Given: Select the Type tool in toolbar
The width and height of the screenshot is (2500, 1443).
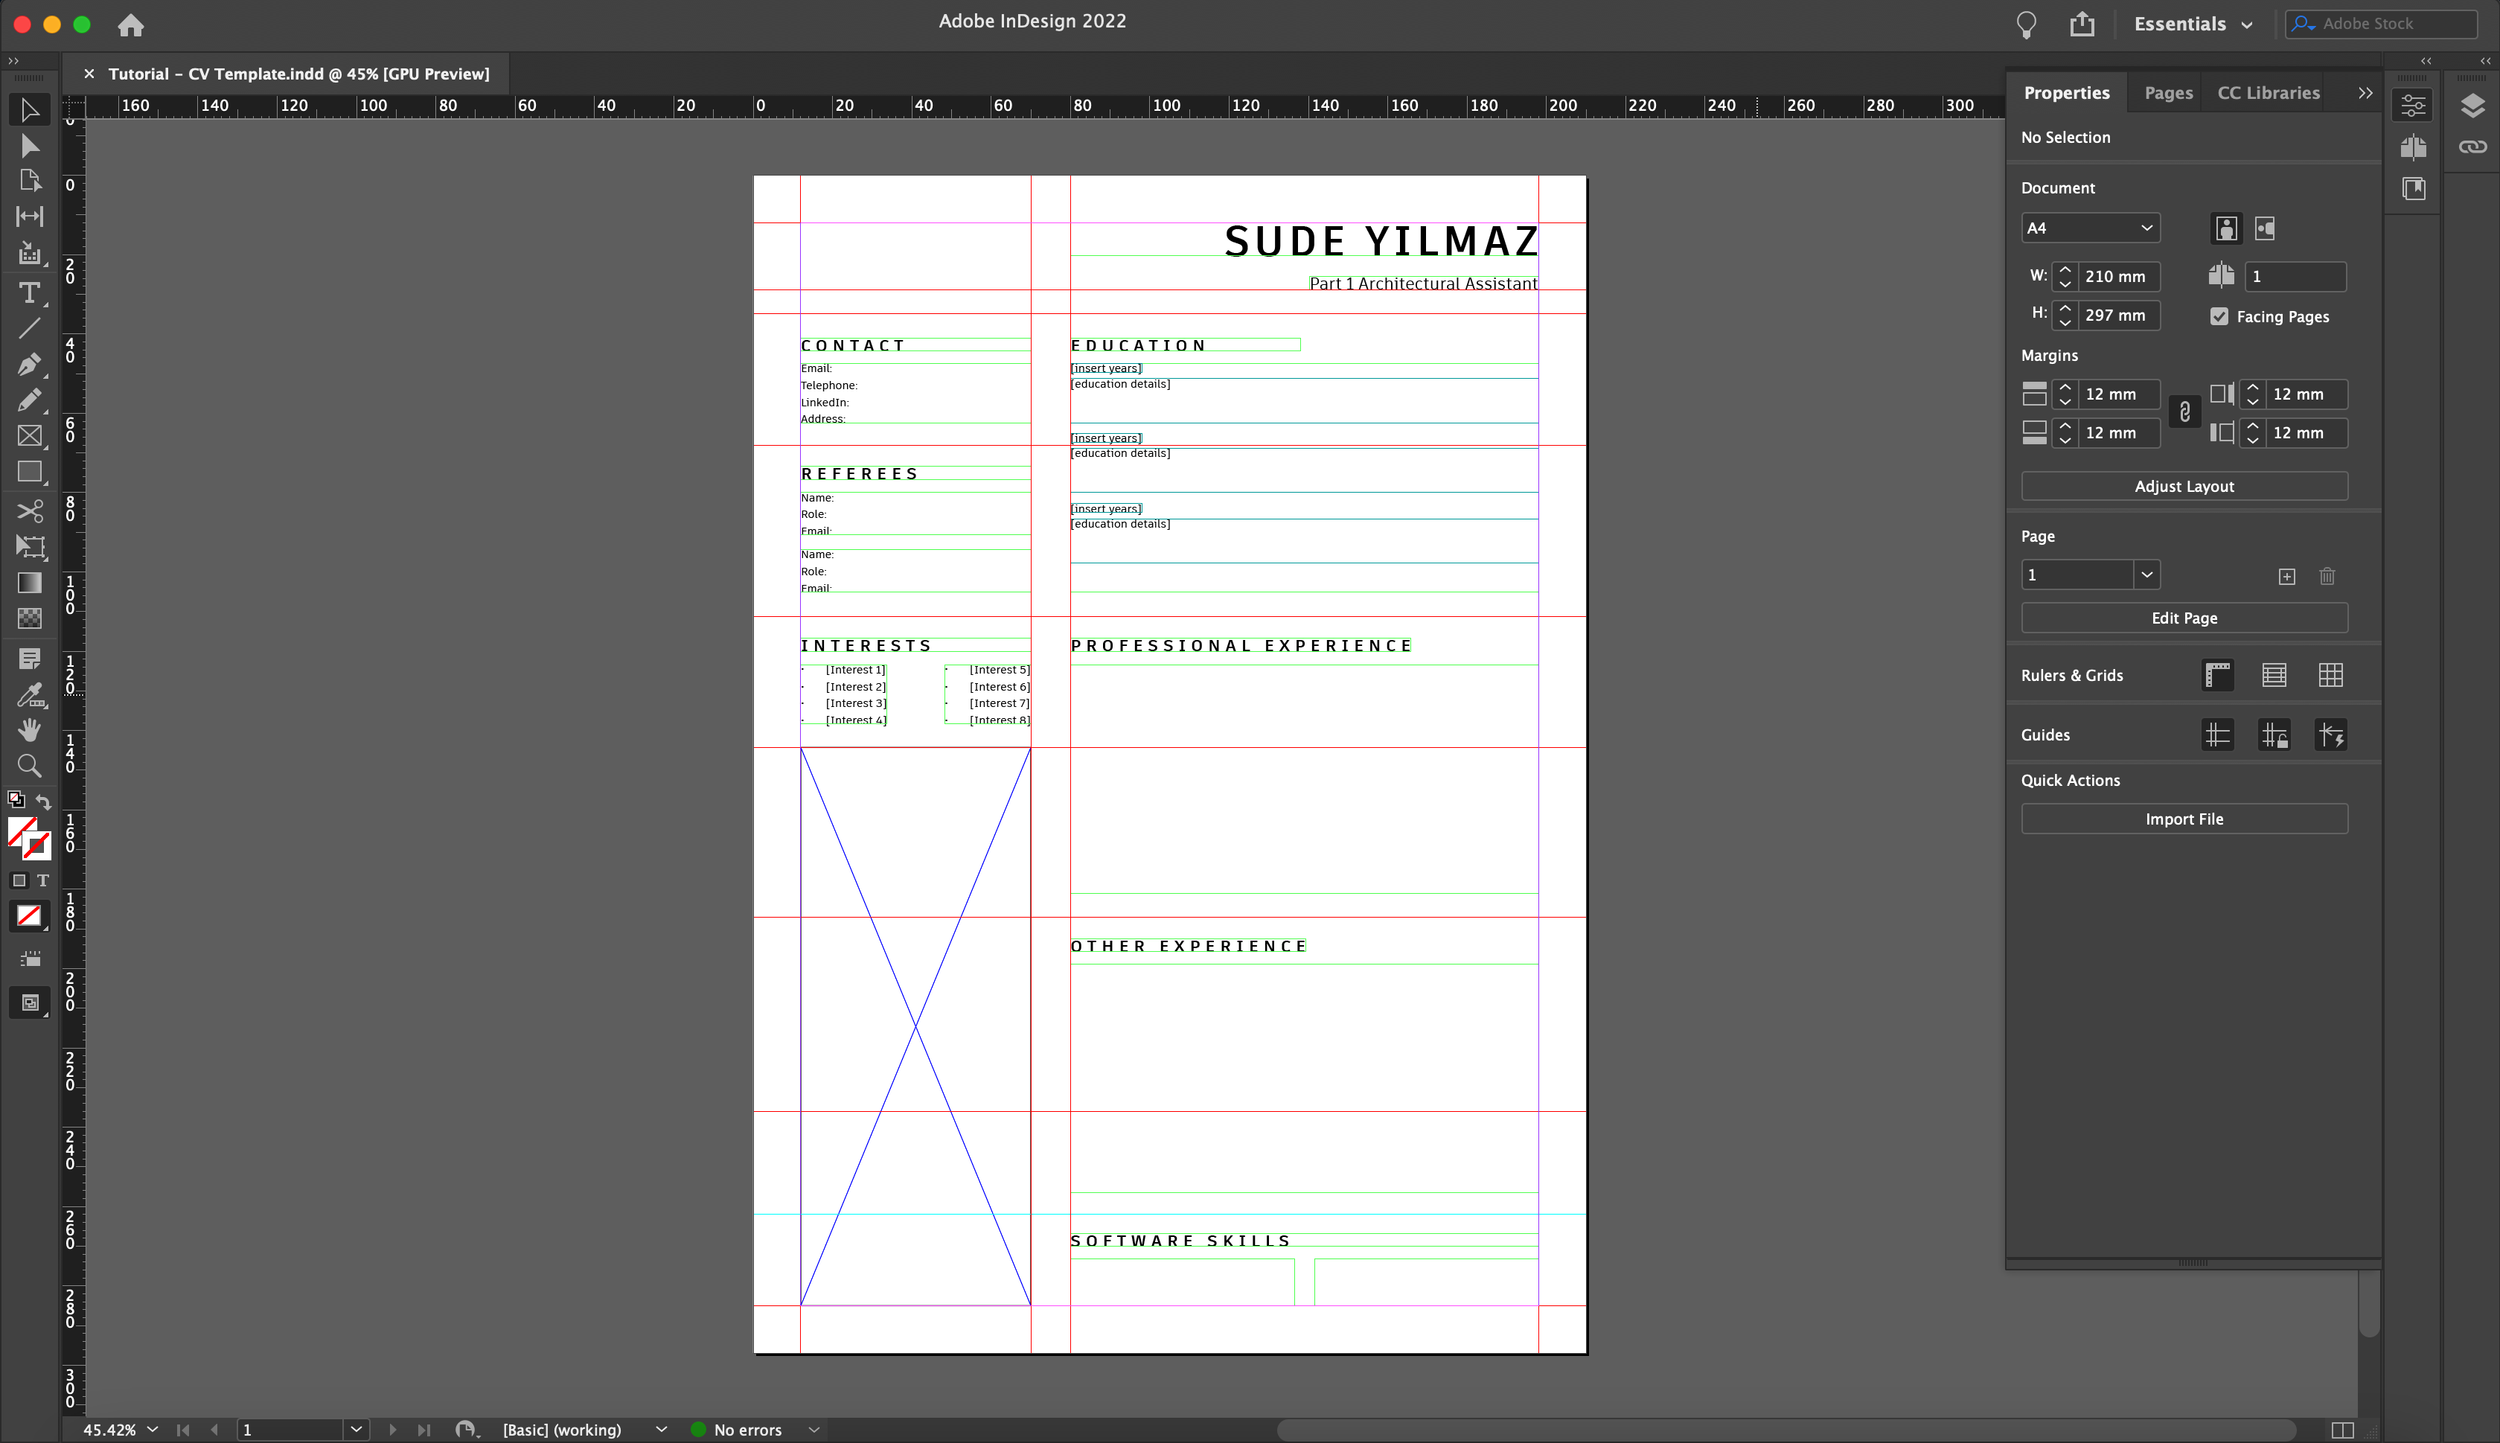Looking at the screenshot, I should (29, 292).
